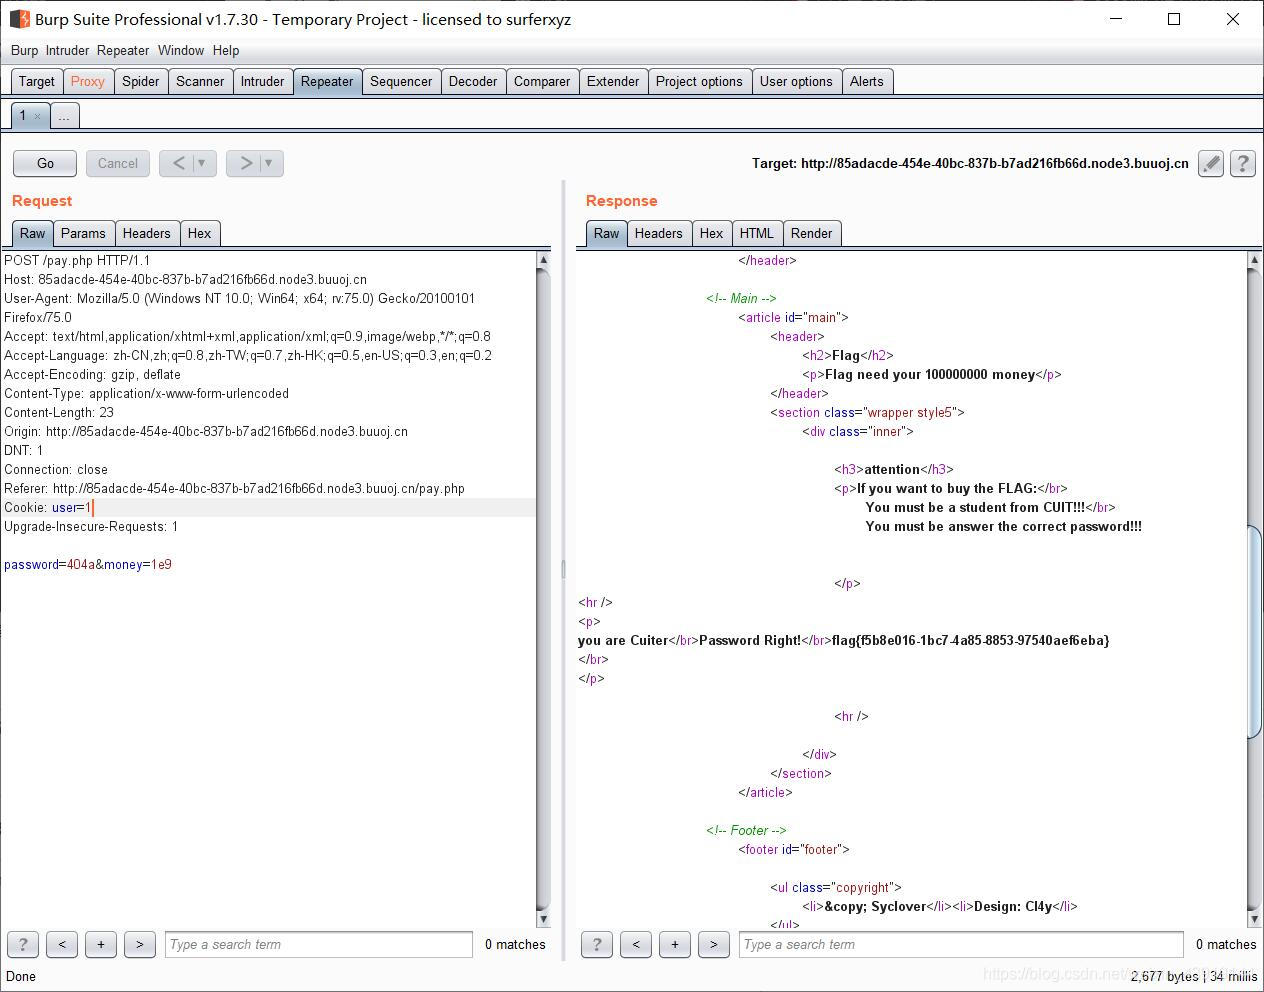This screenshot has width=1264, height=992.
Task: Send request with Go button
Action: (45, 163)
